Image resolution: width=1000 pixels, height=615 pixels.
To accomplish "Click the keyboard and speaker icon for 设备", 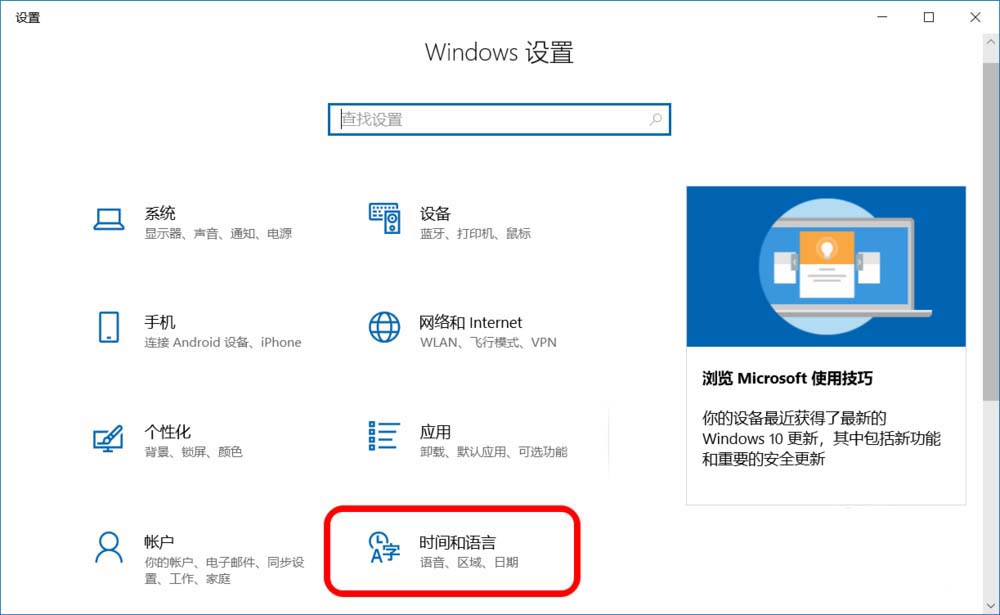I will (384, 219).
